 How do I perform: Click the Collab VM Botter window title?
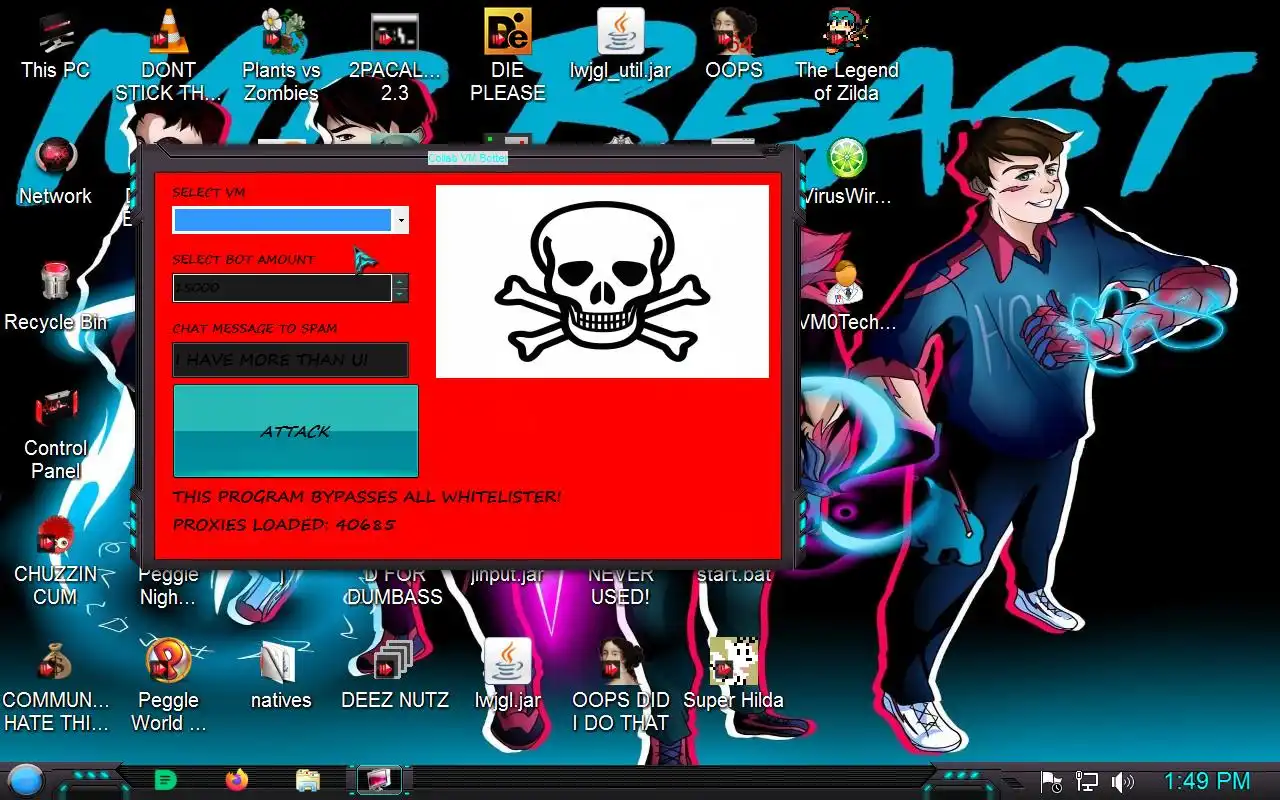[468, 158]
